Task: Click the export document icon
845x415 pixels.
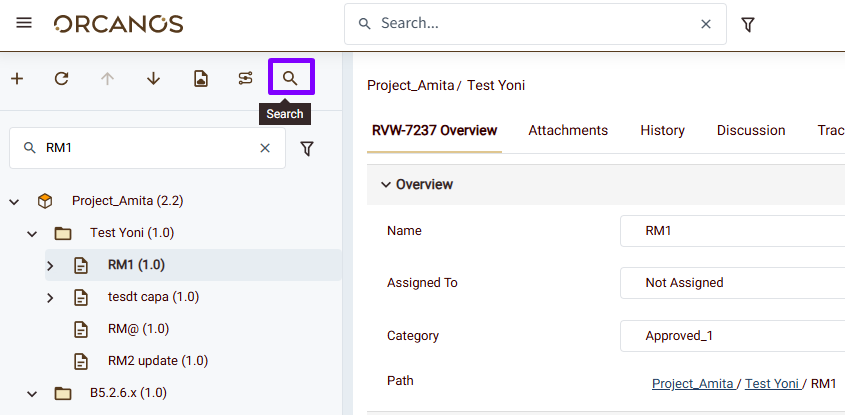Action: [x=201, y=78]
